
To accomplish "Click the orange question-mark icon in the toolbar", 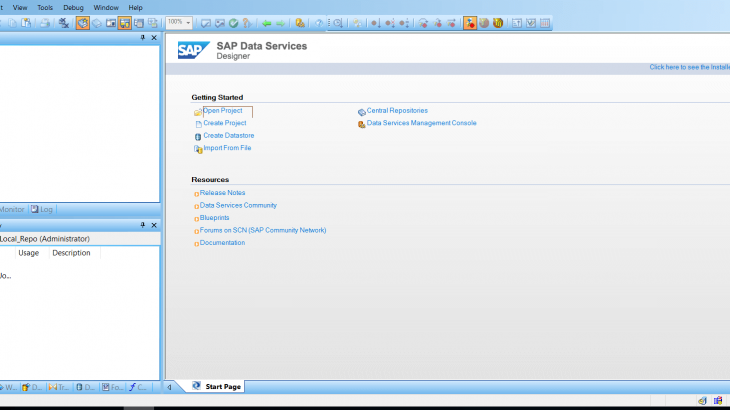I will (247, 23).
